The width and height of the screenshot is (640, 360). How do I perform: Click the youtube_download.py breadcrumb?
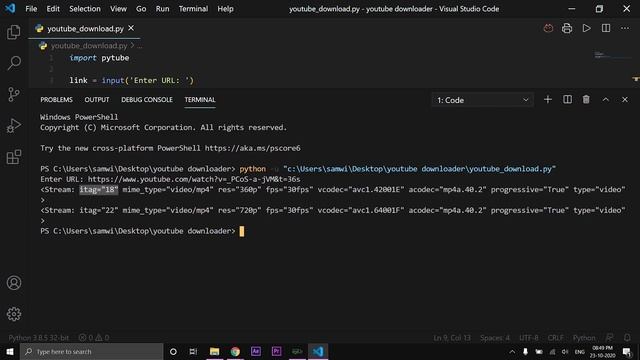(89, 46)
